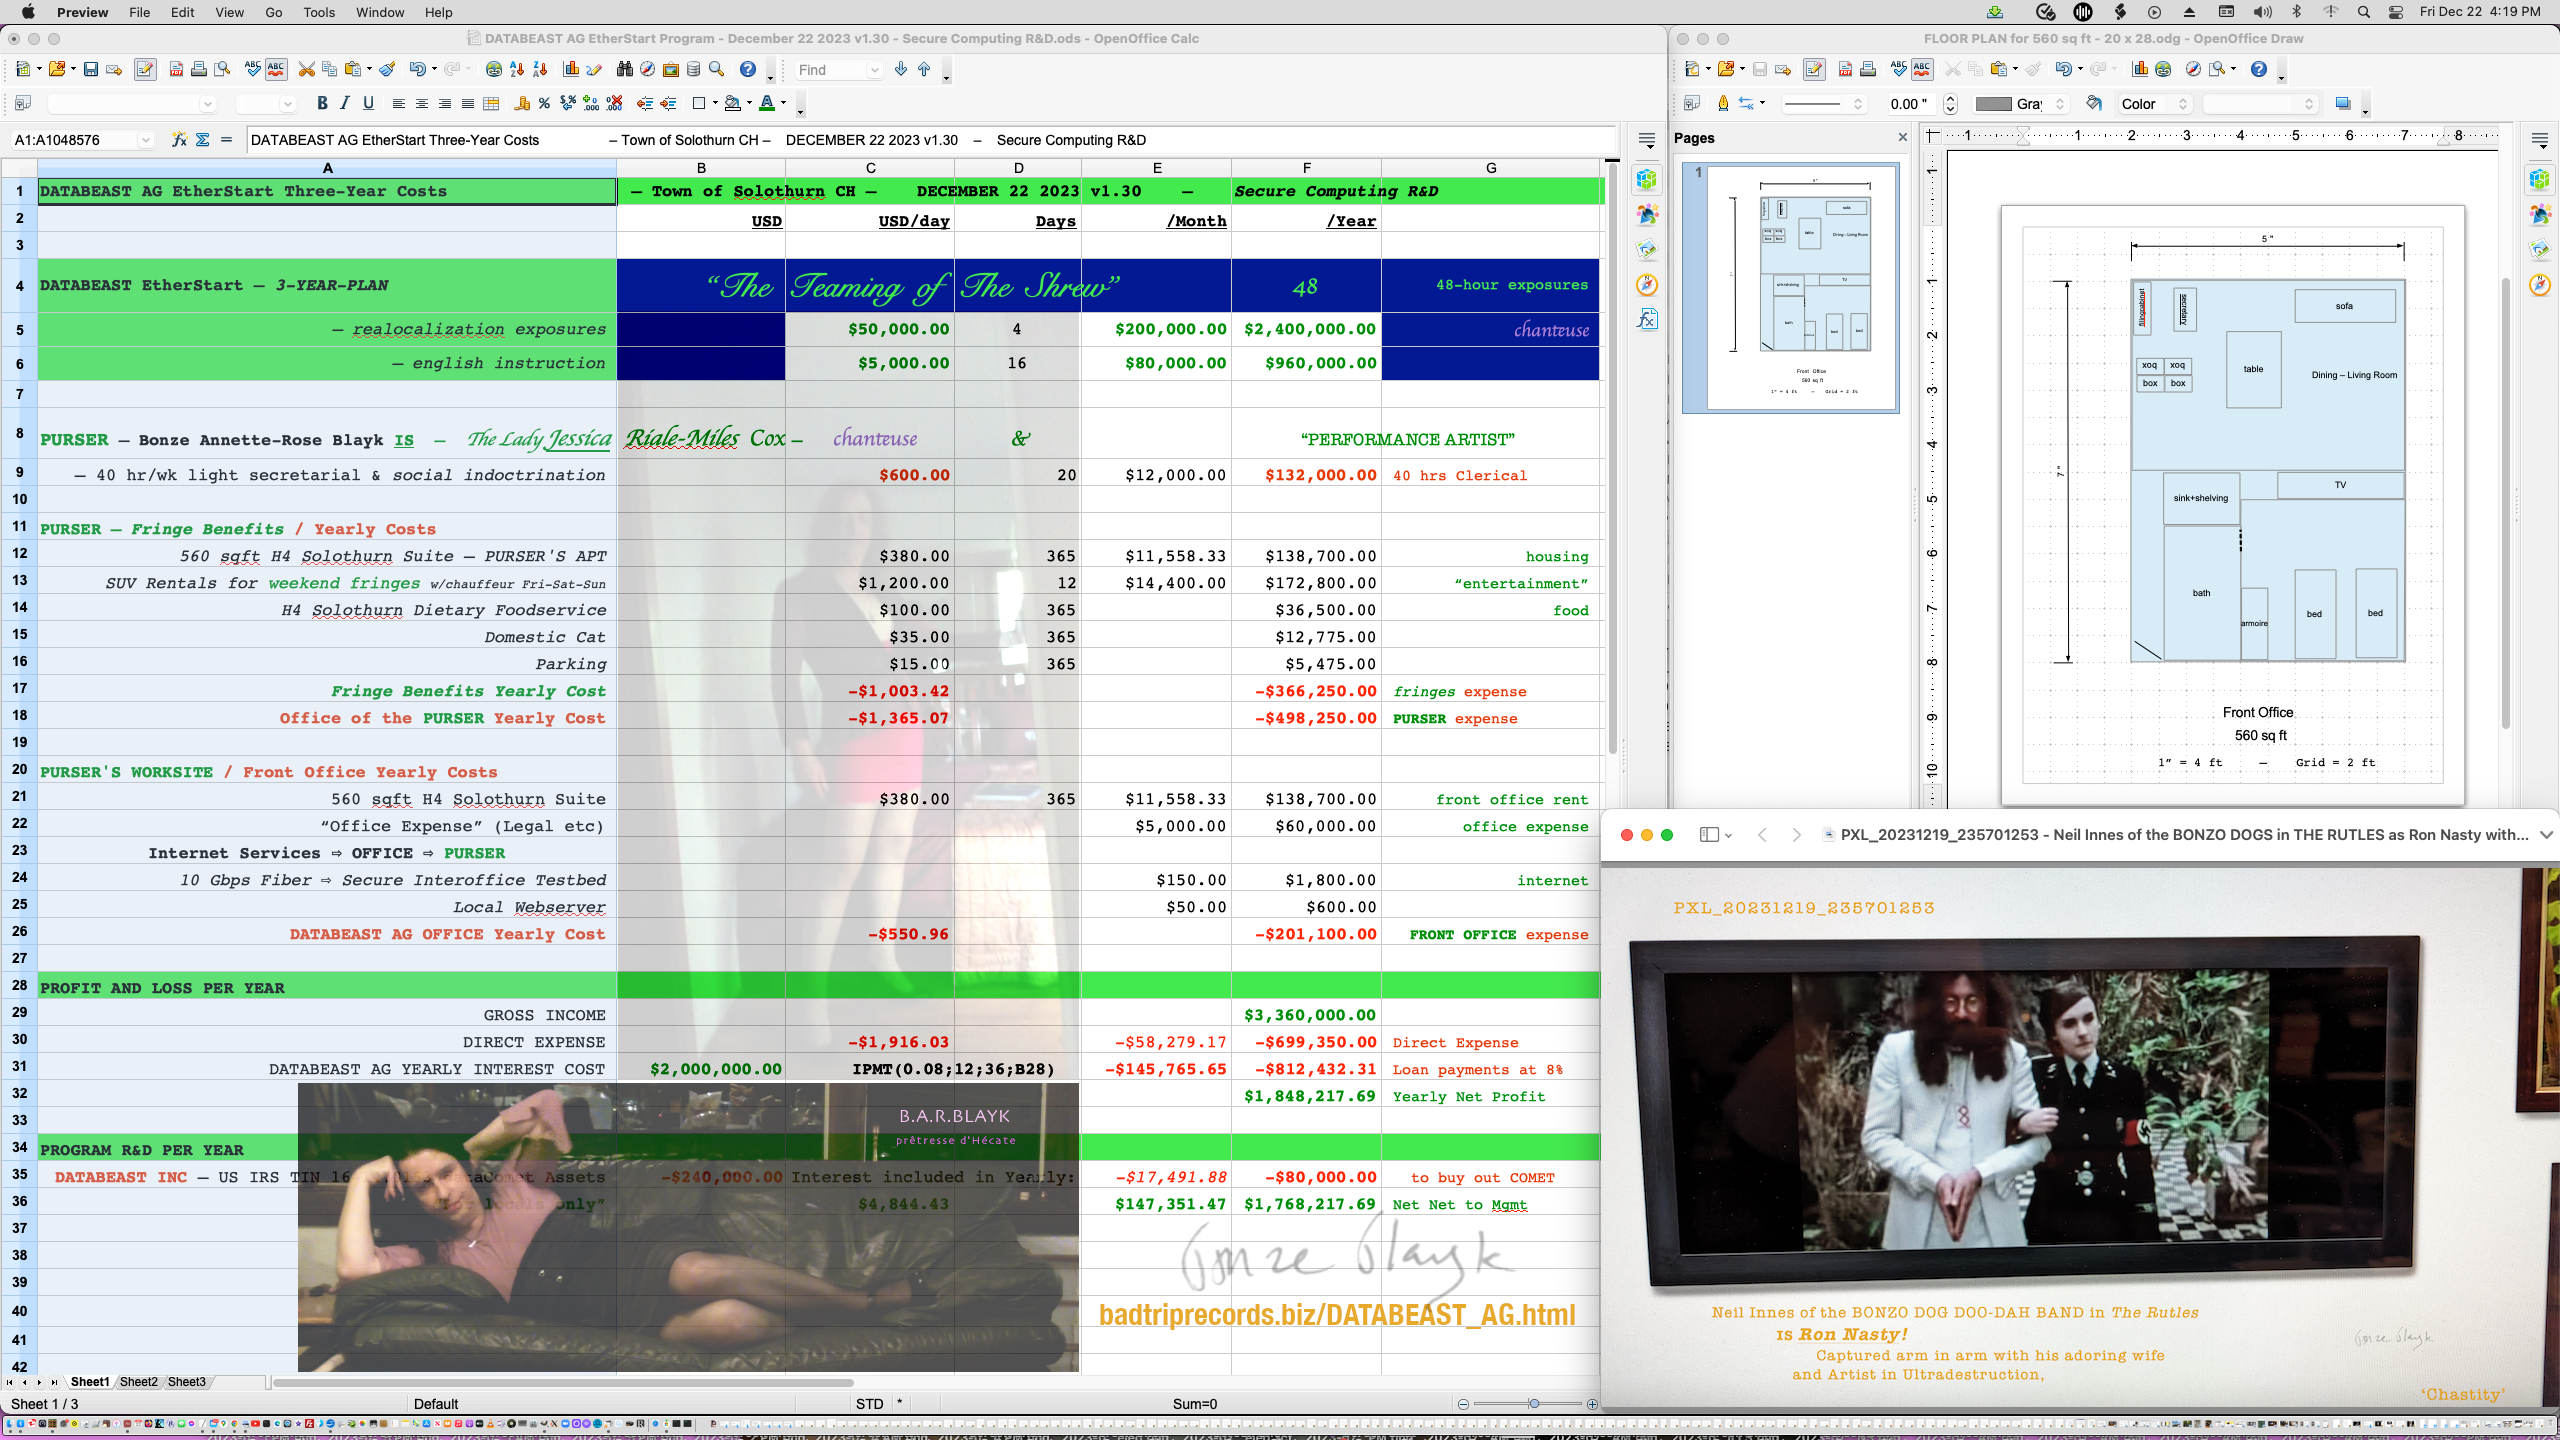Open the Window menu

[x=380, y=12]
